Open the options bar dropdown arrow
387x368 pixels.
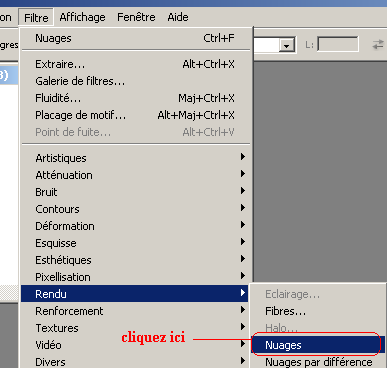point(287,45)
